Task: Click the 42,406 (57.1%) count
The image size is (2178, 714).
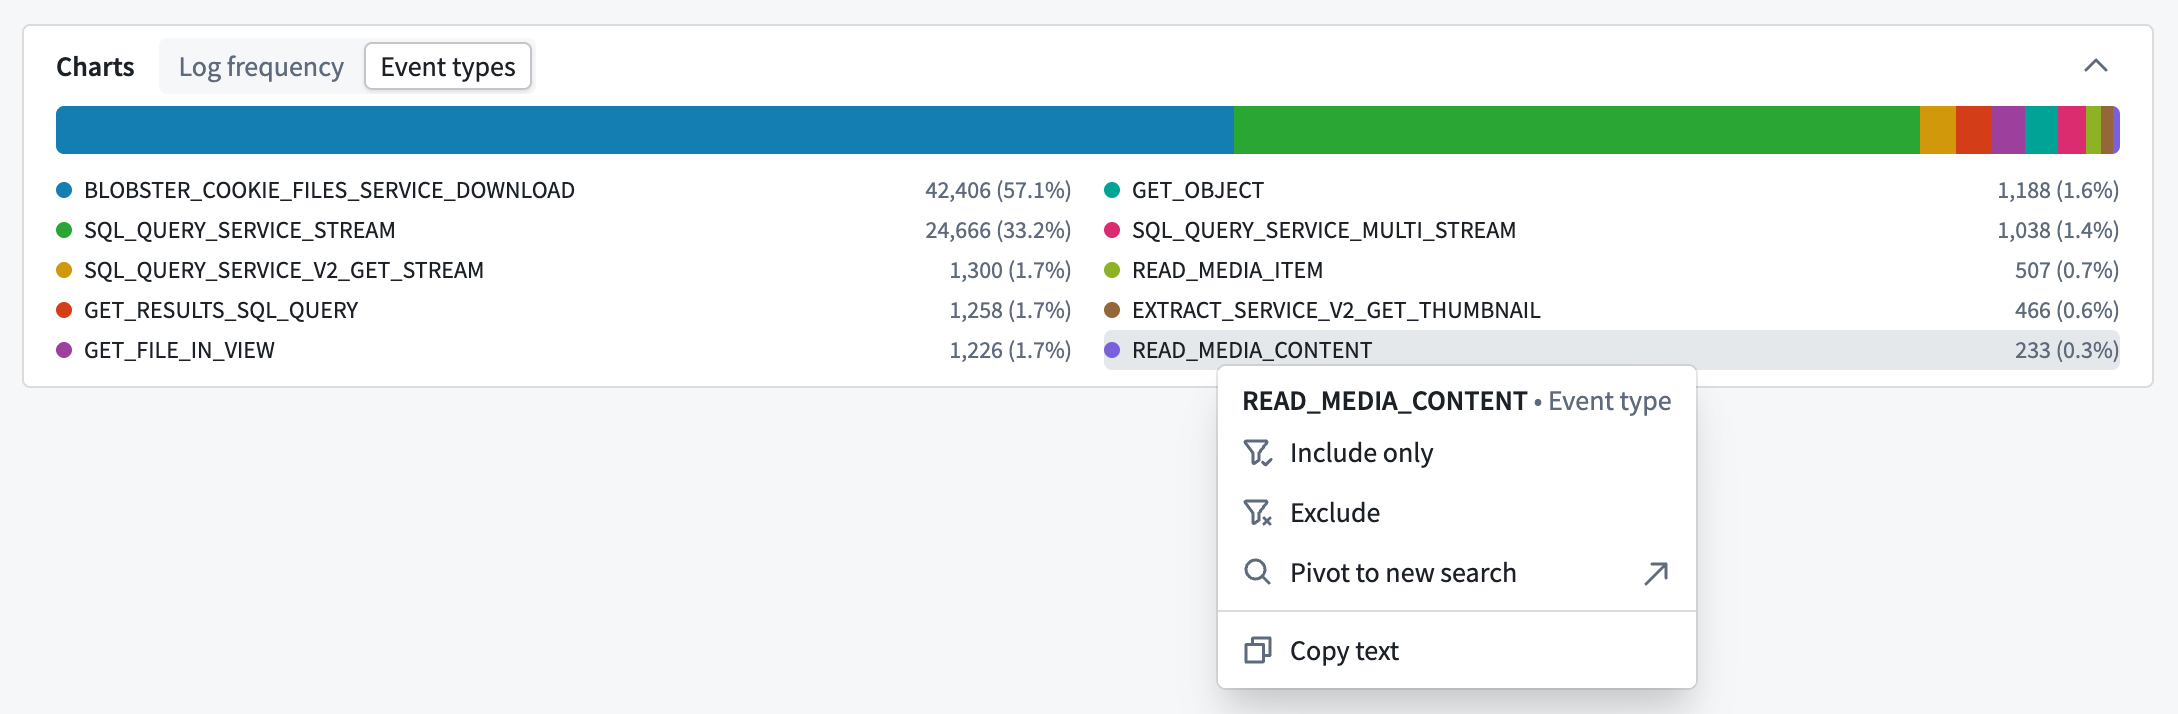Action: coord(998,190)
